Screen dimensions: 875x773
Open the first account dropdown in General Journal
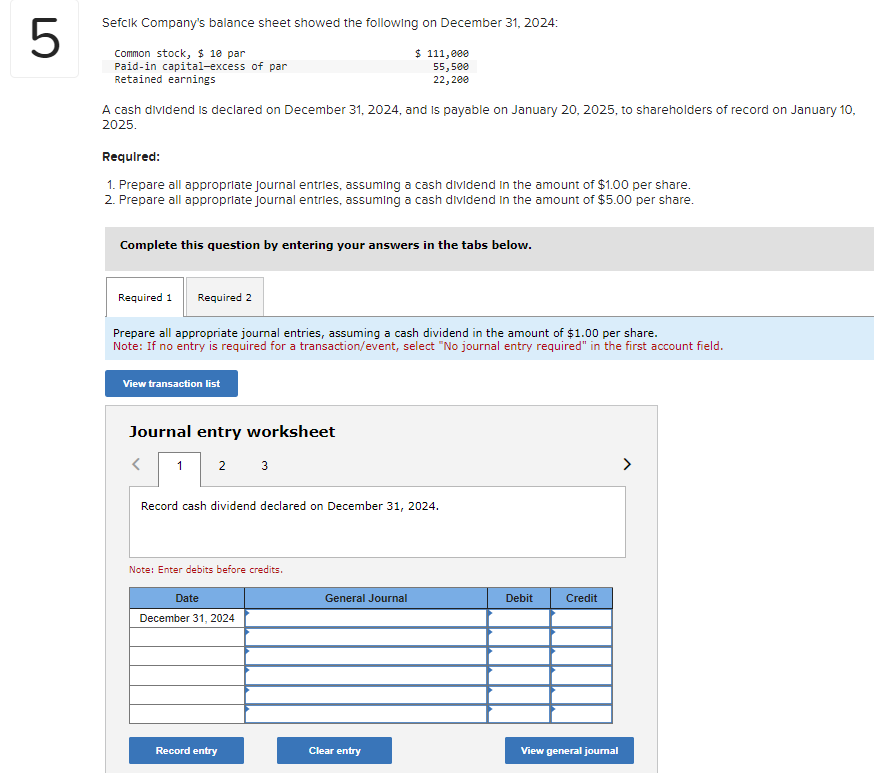coord(365,617)
